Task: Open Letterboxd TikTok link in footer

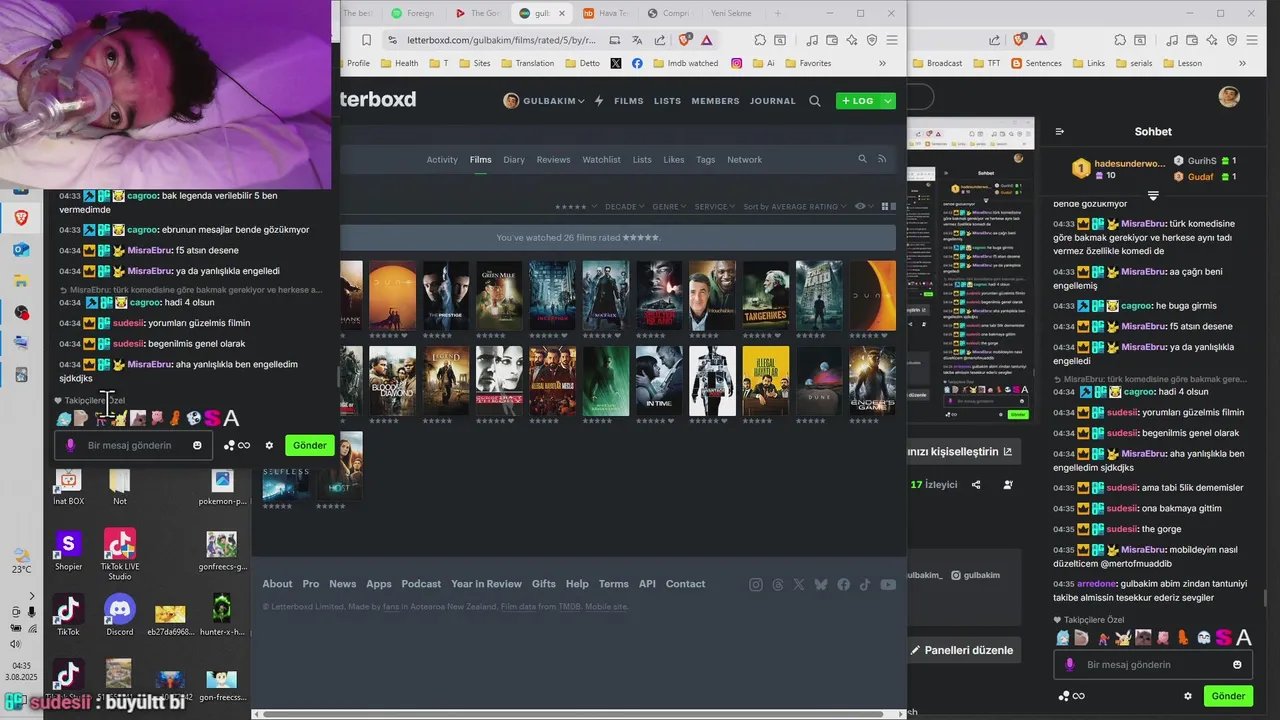Action: 865,585
